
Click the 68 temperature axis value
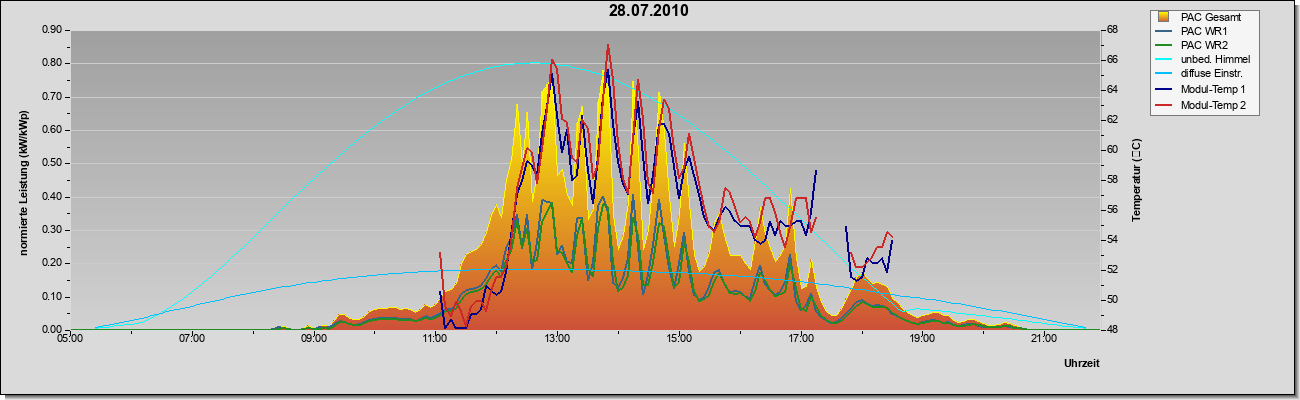coord(1111,30)
